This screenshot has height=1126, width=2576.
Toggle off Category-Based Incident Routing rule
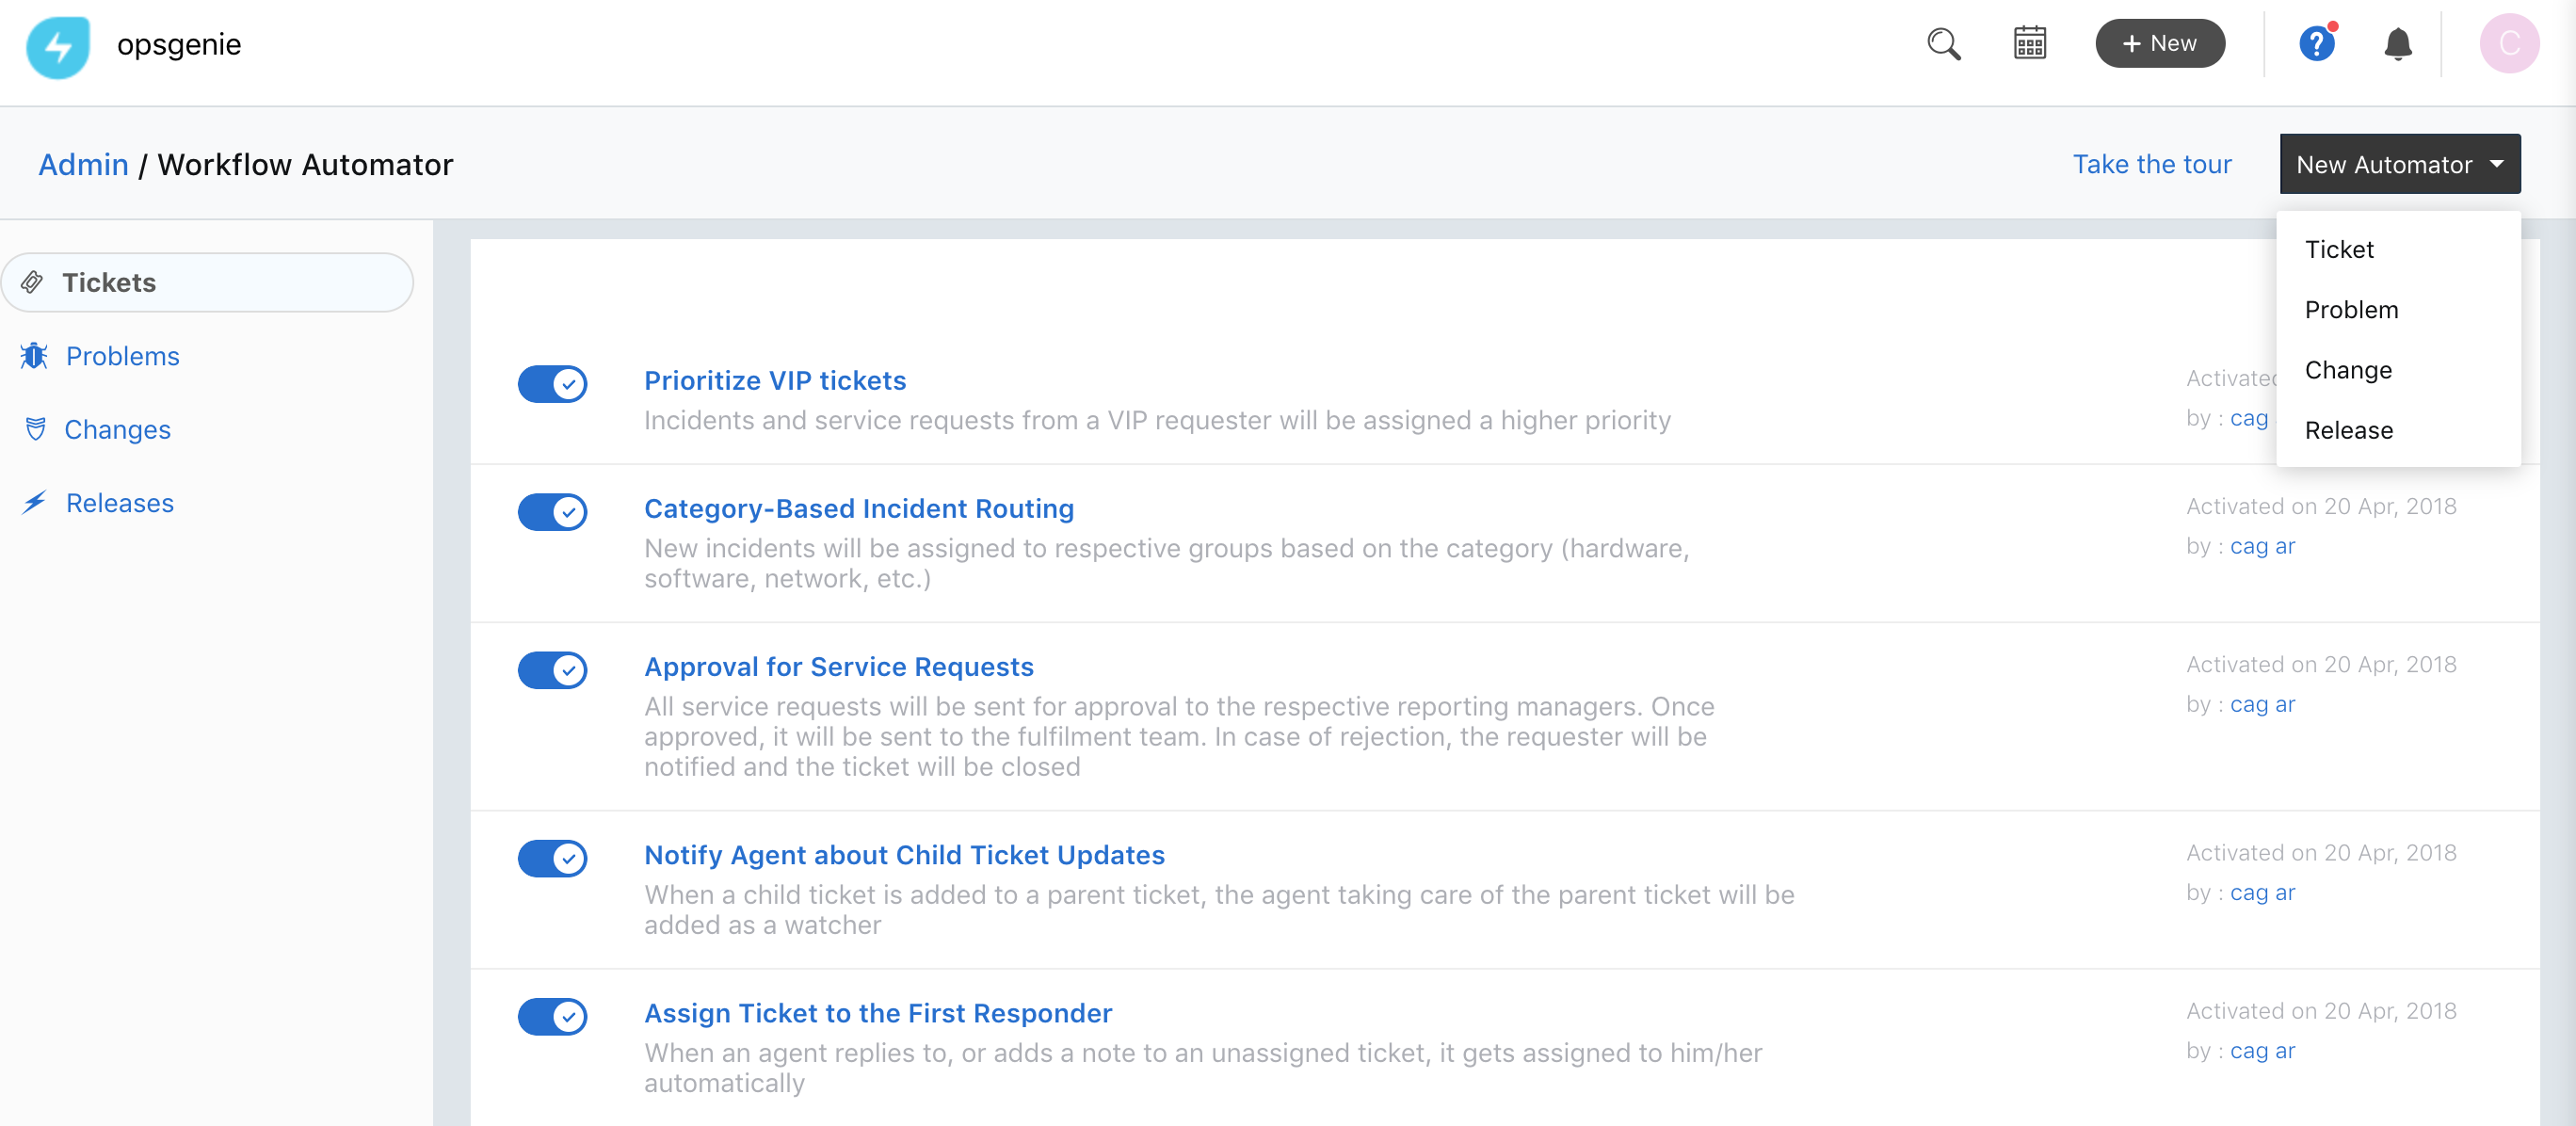[552, 512]
